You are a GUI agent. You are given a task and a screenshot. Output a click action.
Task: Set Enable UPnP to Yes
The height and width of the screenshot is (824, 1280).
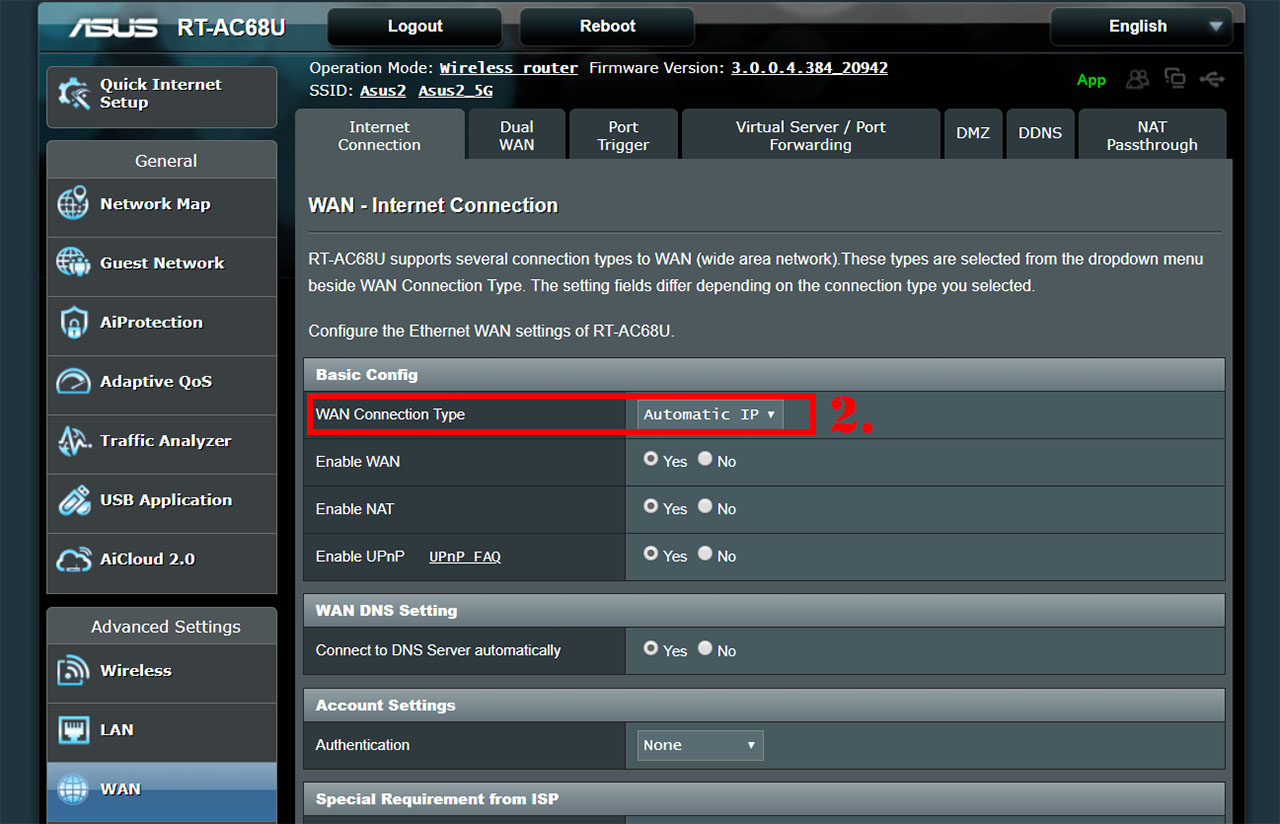(651, 553)
